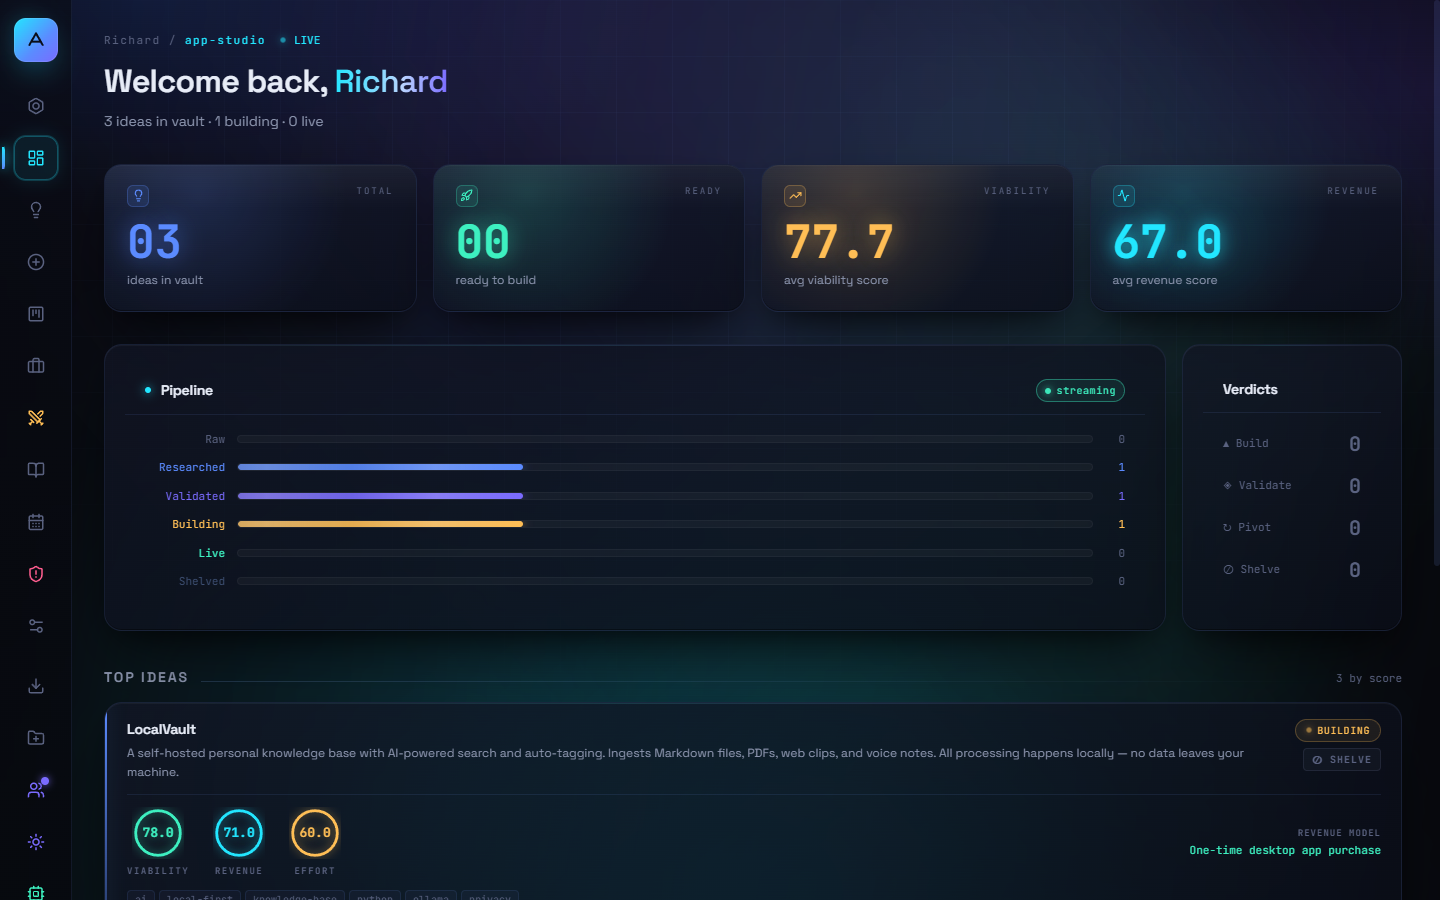The width and height of the screenshot is (1440, 900).
Task: Click the Shelved pipeline stage label
Action: 202,582
